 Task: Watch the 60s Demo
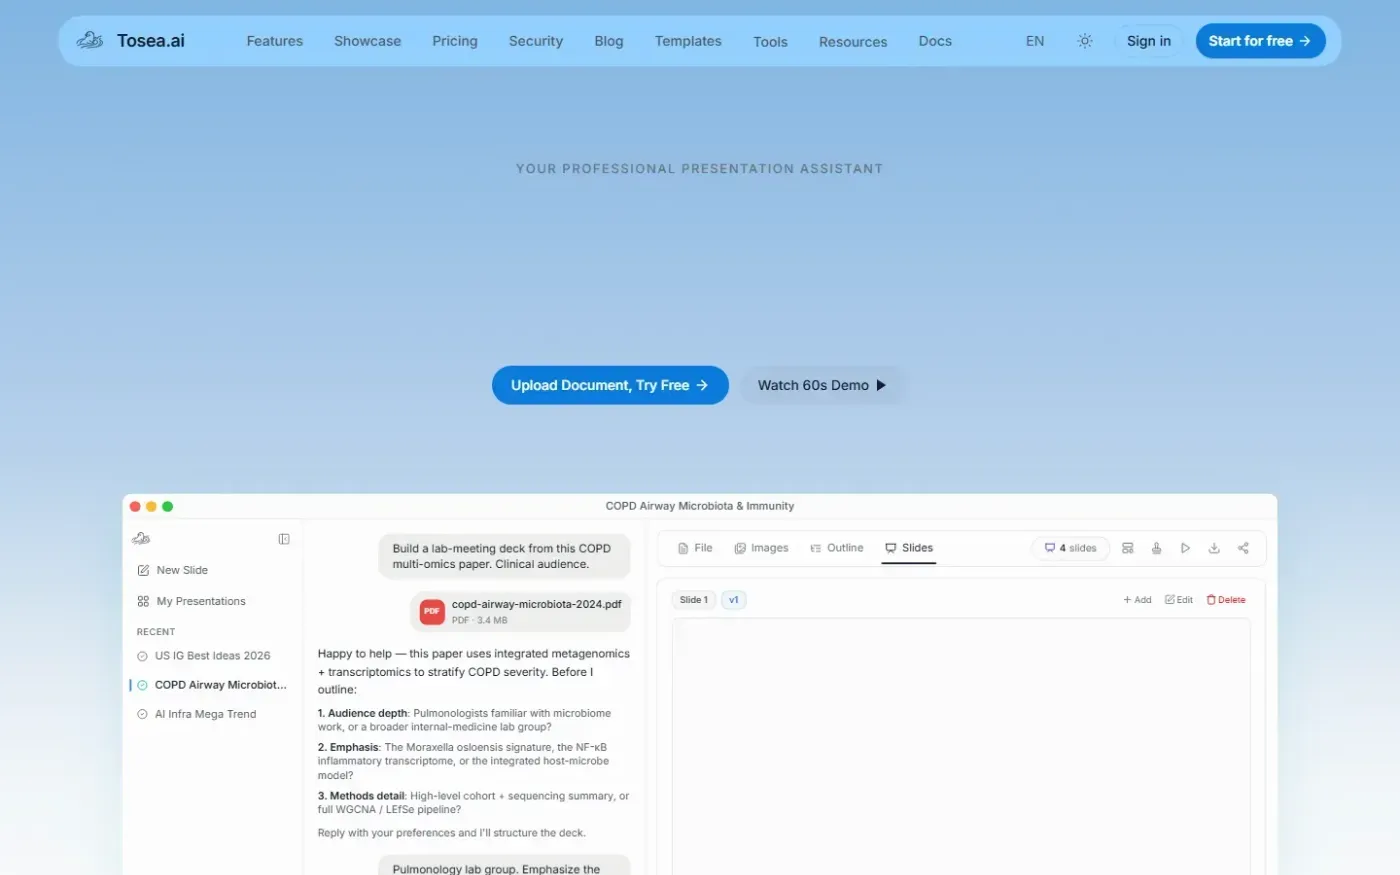(x=822, y=385)
